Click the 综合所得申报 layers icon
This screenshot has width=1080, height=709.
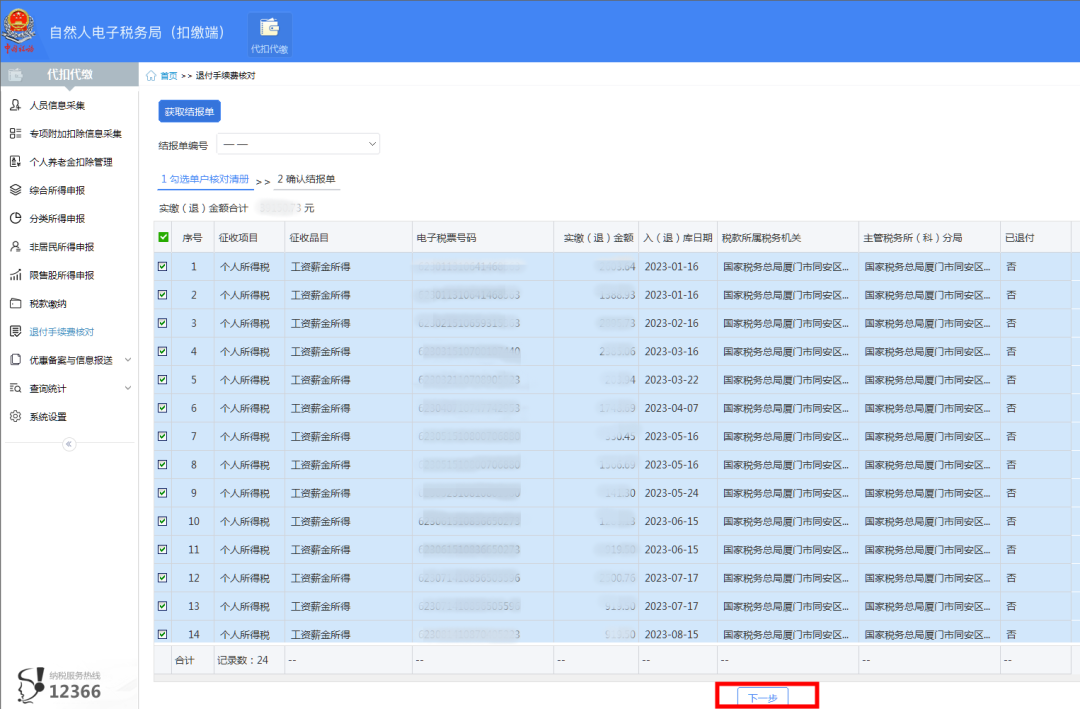(x=15, y=189)
